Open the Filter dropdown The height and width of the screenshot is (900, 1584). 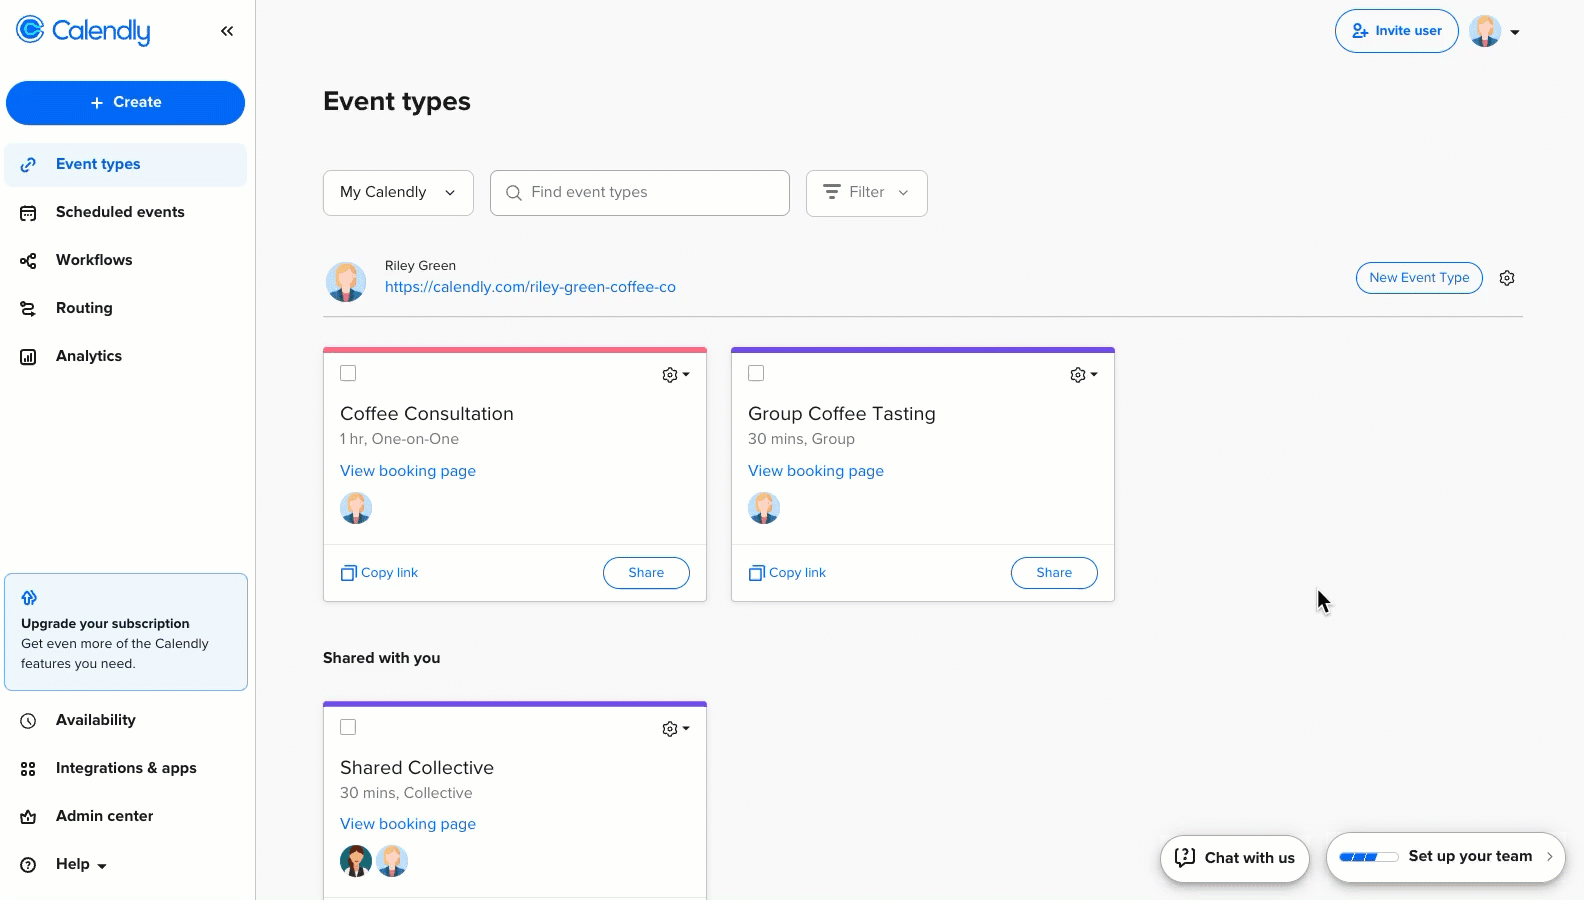(x=867, y=193)
